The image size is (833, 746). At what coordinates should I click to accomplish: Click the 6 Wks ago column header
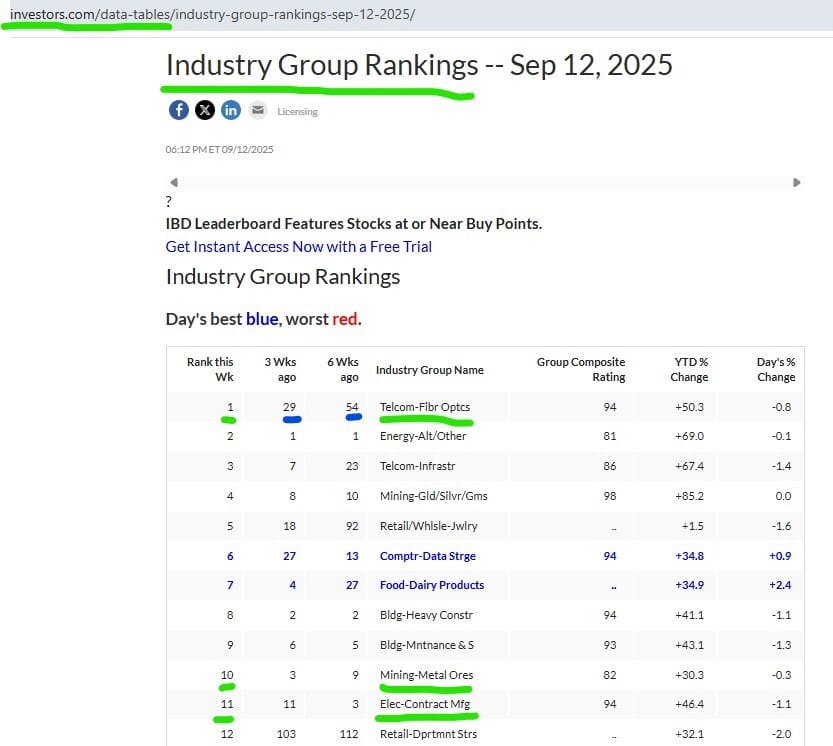(343, 369)
